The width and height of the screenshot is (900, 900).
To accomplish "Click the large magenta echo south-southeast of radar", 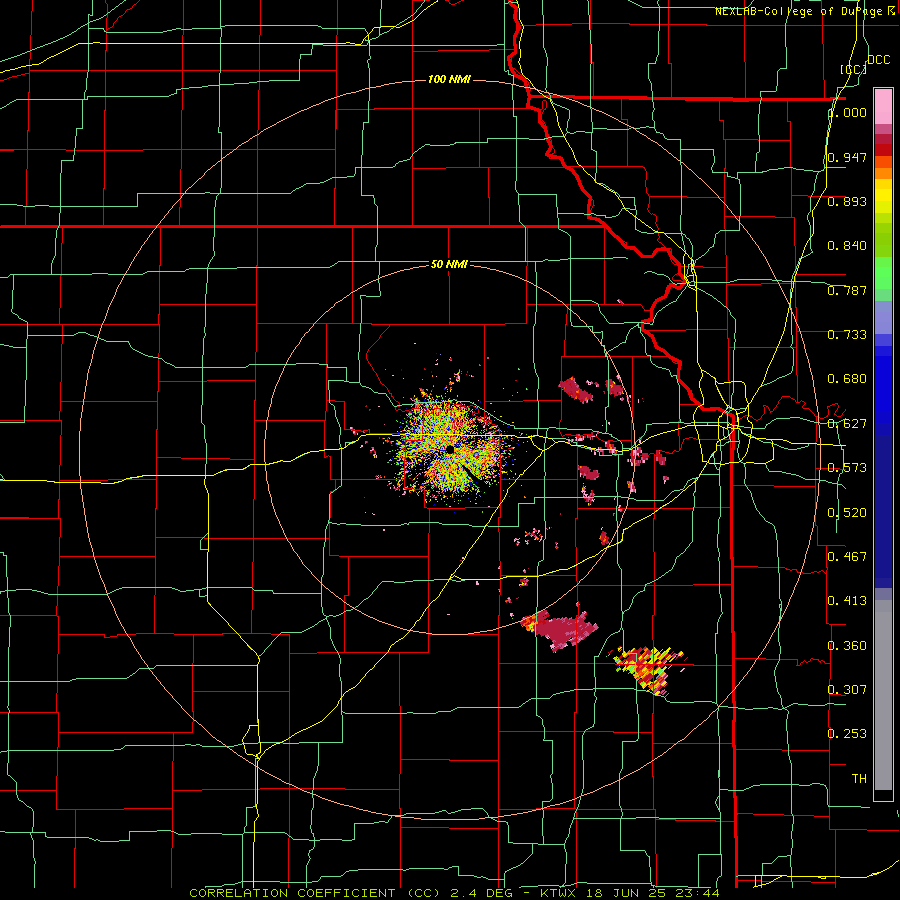I will point(561,630).
